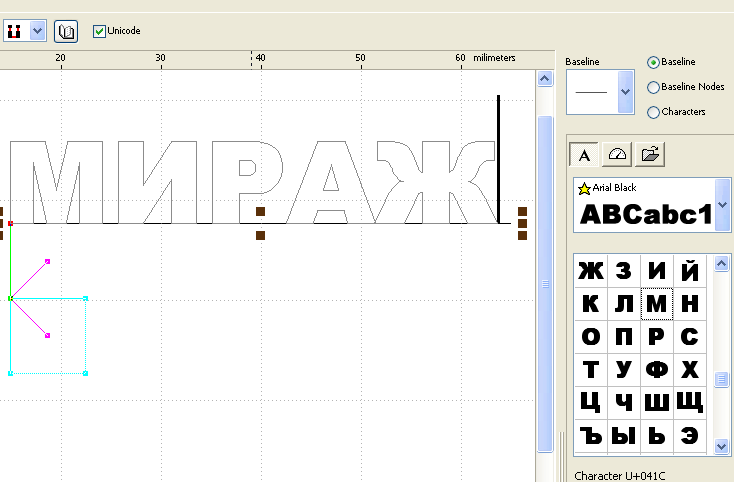Open the text alignment dropdown in toolbar

[38, 31]
